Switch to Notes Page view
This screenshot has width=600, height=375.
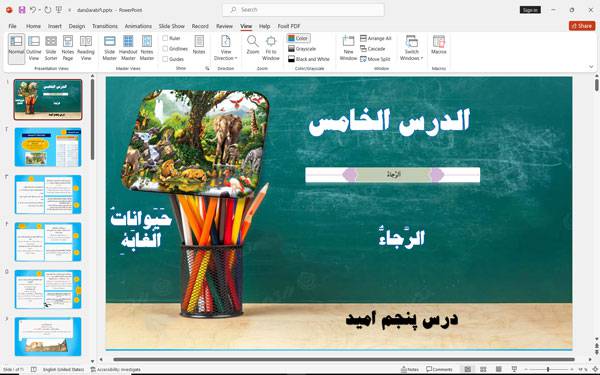coord(68,48)
